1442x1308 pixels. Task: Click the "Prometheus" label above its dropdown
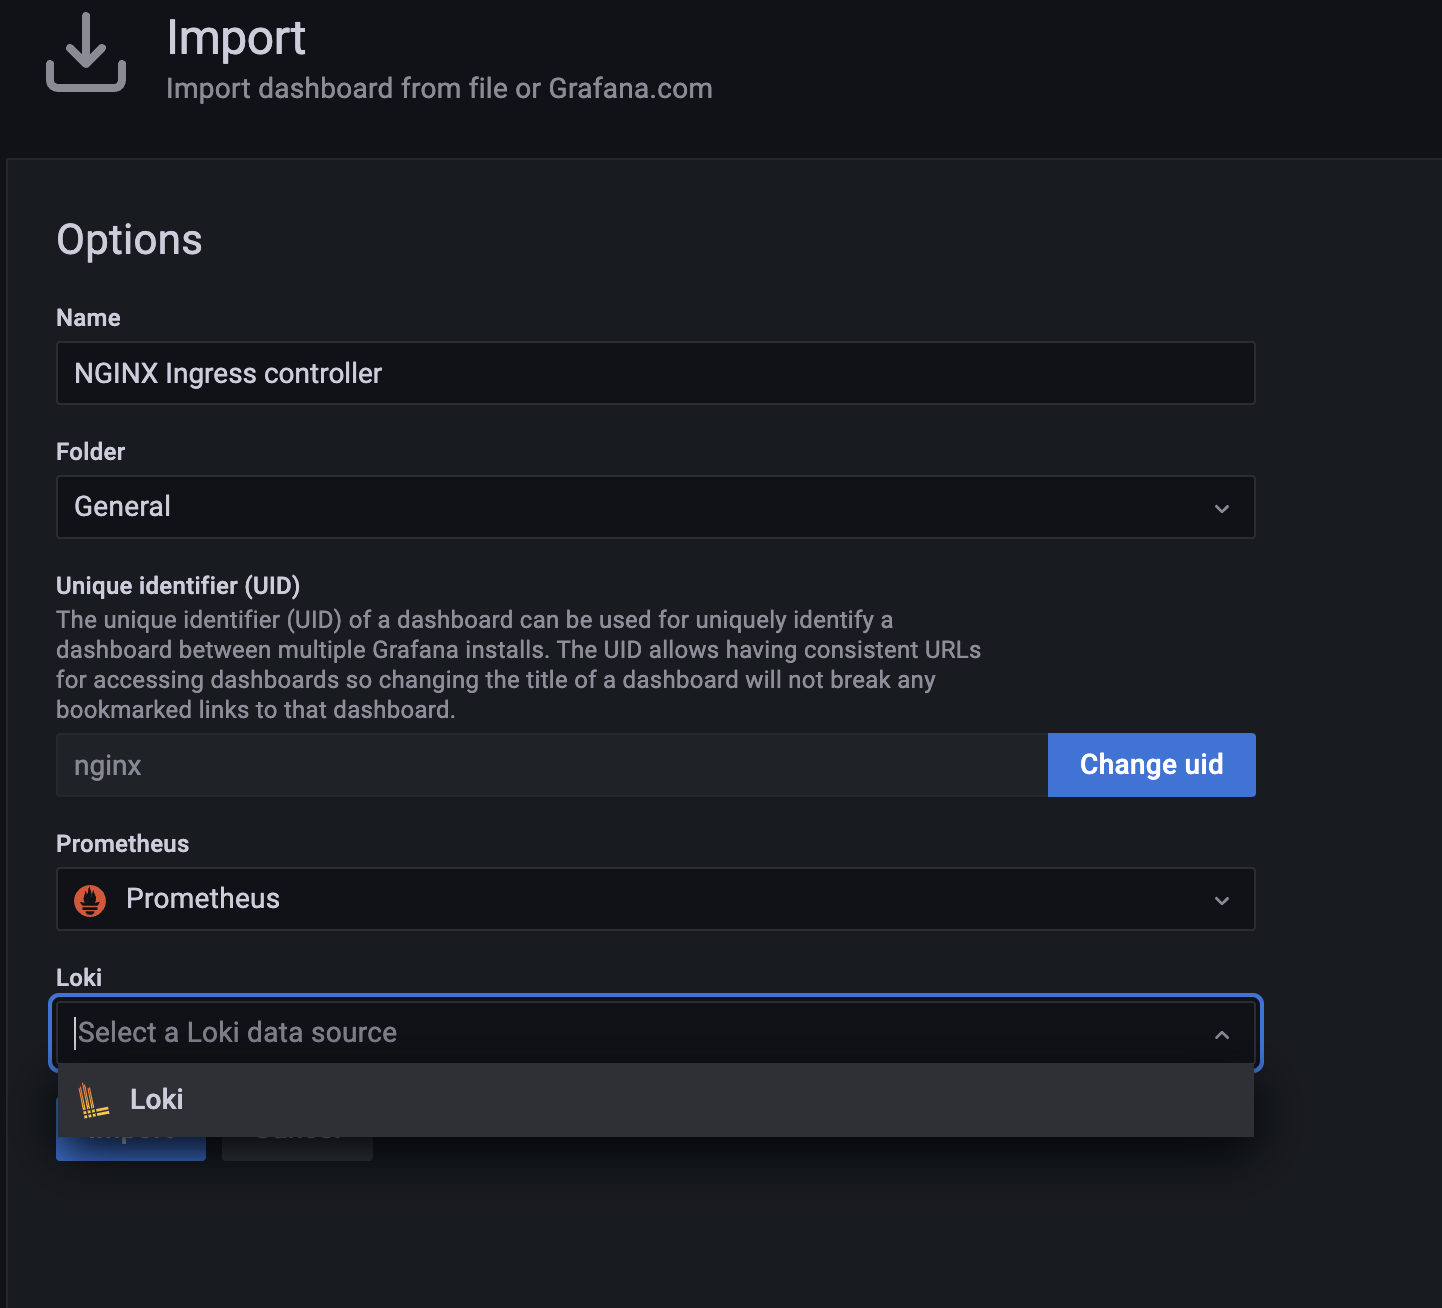[122, 844]
